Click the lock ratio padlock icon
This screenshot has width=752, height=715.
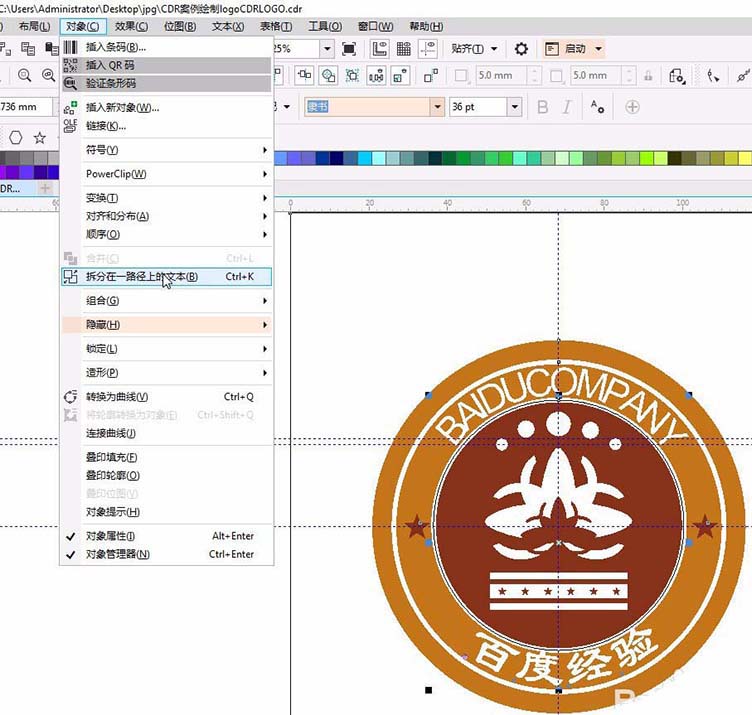(x=648, y=75)
